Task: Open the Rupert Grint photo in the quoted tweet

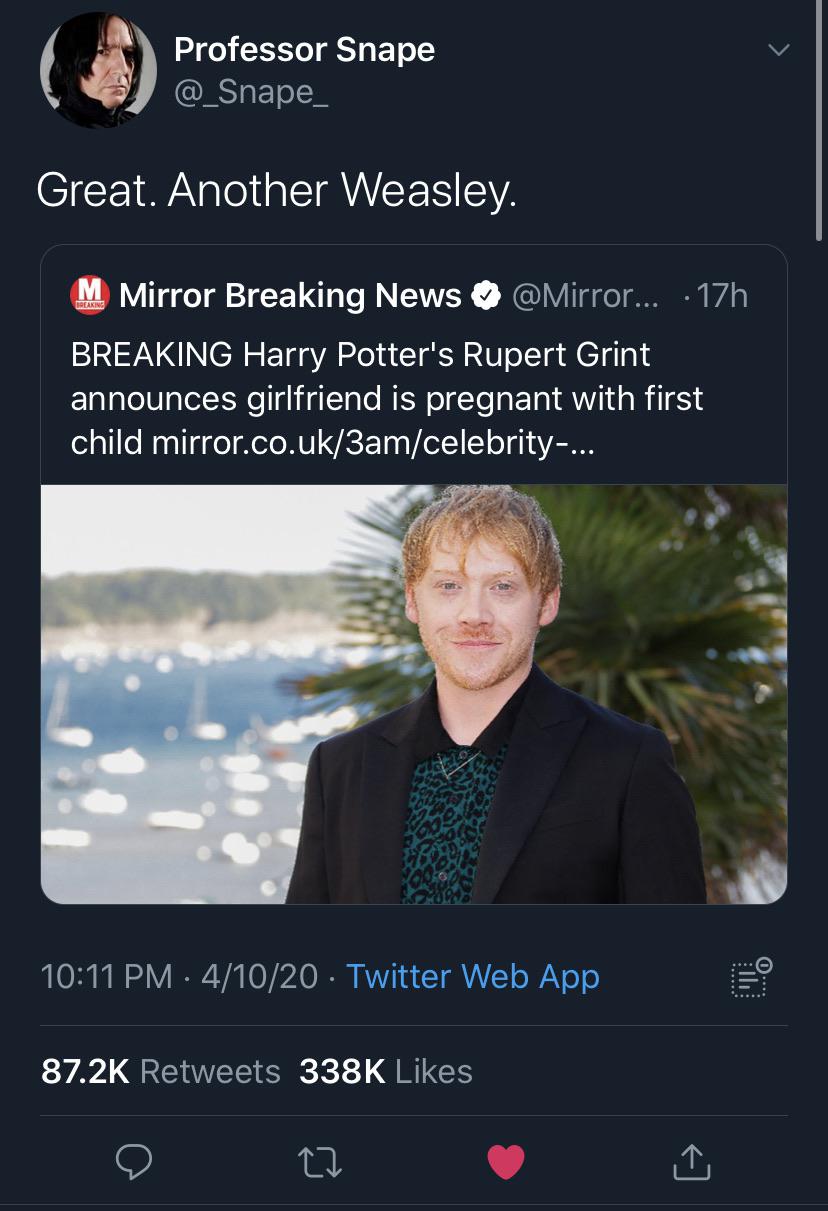Action: [414, 694]
